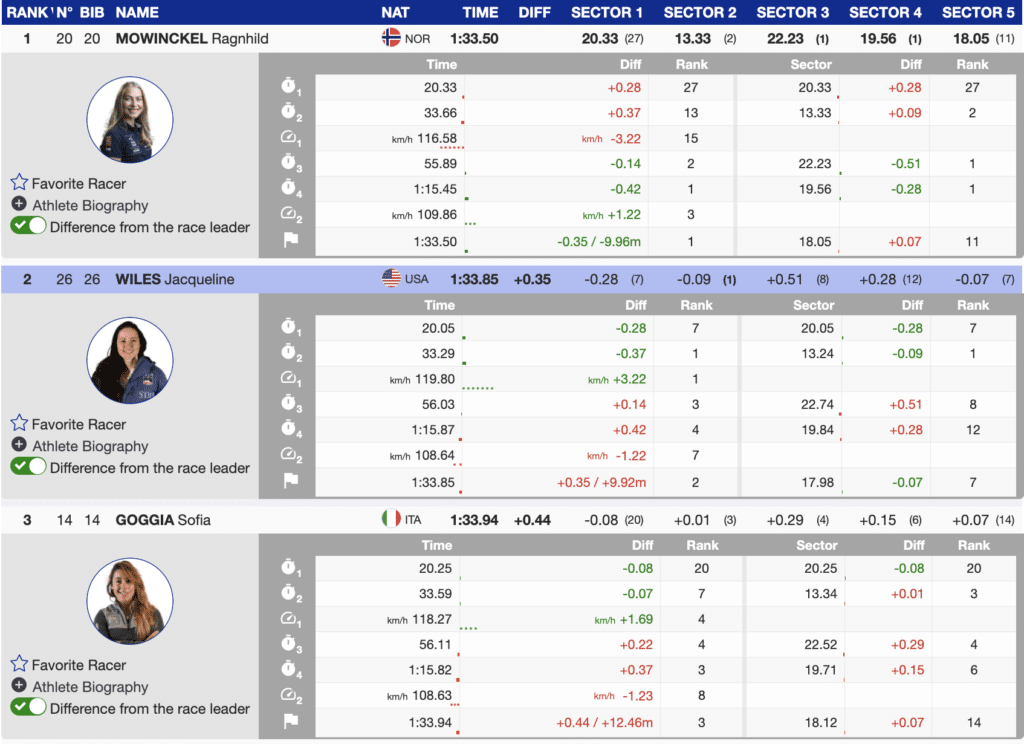Click Ragnhild Mowinckel's profile photo

point(129,120)
